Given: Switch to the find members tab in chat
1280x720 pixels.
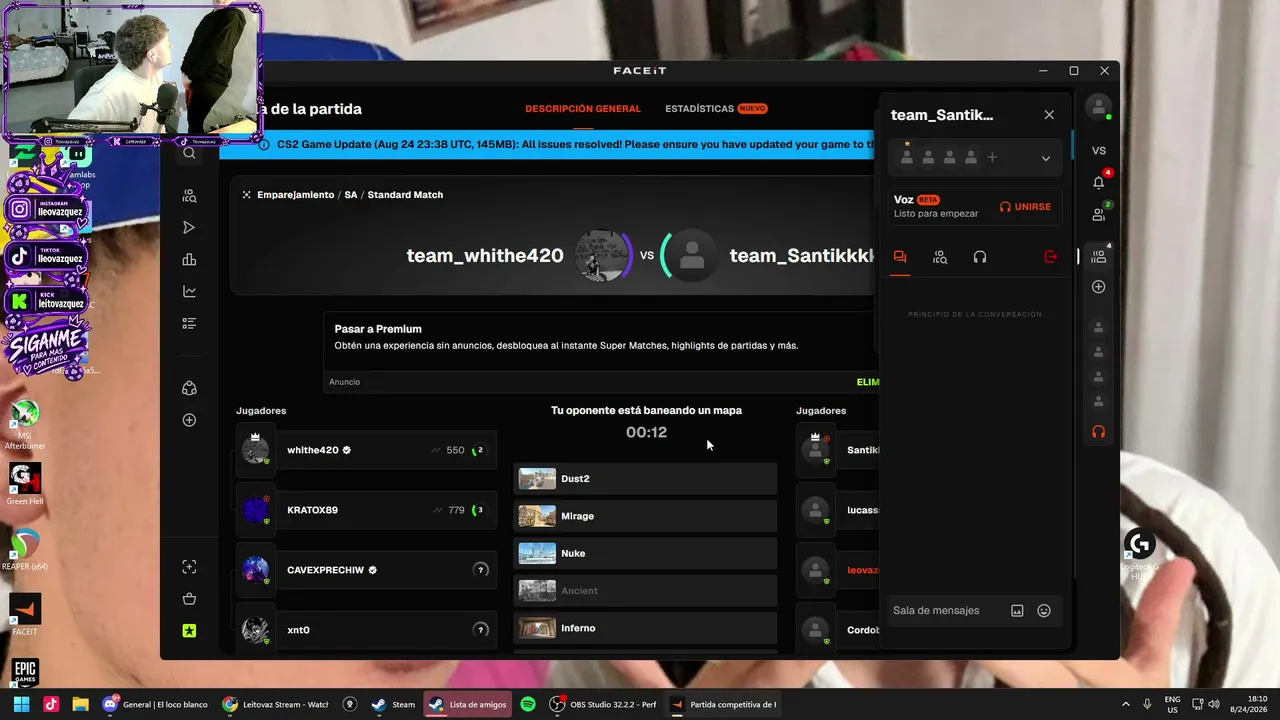Looking at the screenshot, I should click(x=940, y=257).
